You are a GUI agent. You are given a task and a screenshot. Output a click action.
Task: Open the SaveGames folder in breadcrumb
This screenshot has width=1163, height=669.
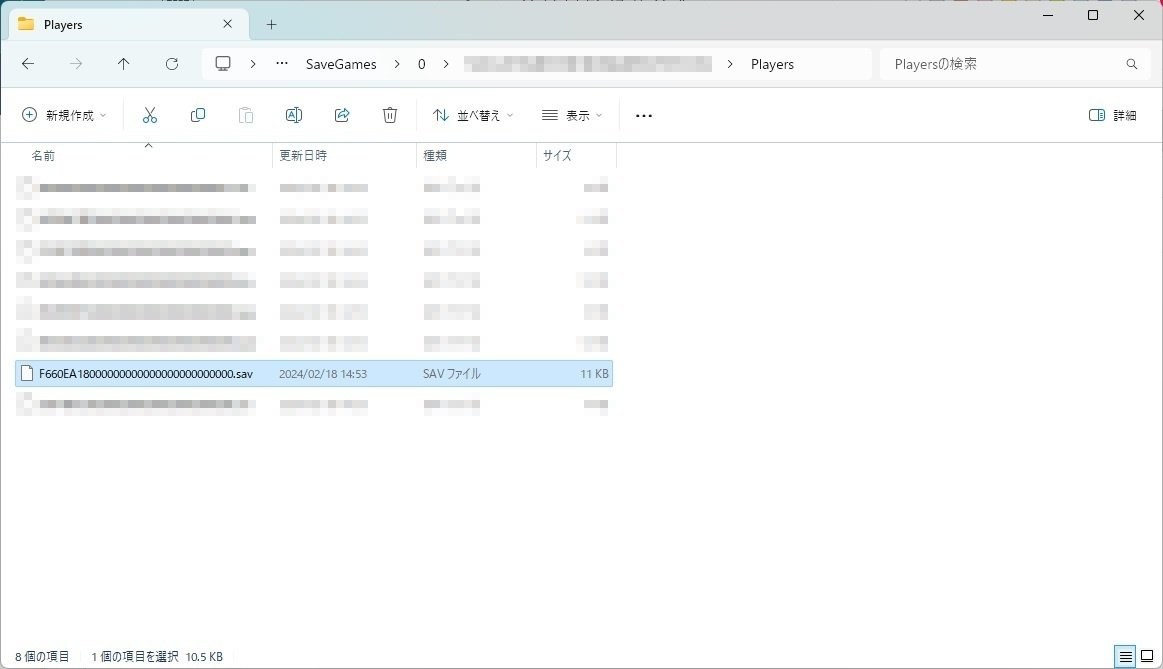pos(341,64)
